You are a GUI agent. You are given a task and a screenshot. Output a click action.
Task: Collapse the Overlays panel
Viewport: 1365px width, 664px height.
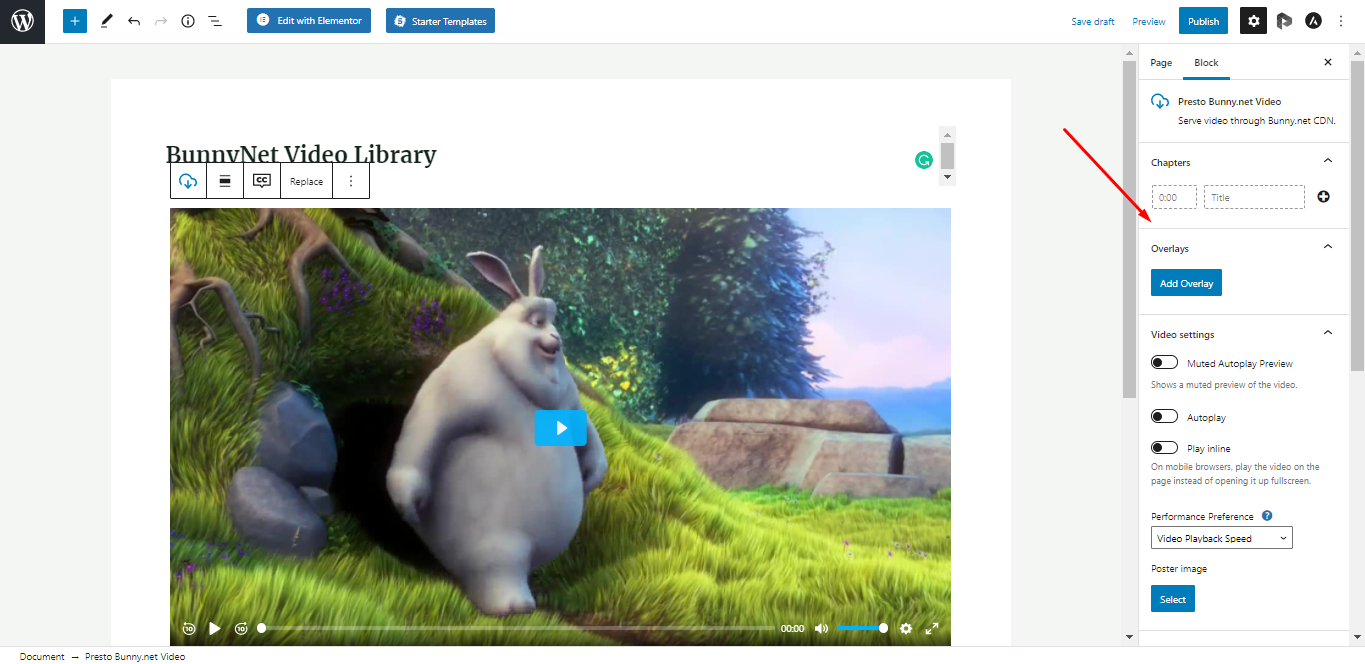1328,247
